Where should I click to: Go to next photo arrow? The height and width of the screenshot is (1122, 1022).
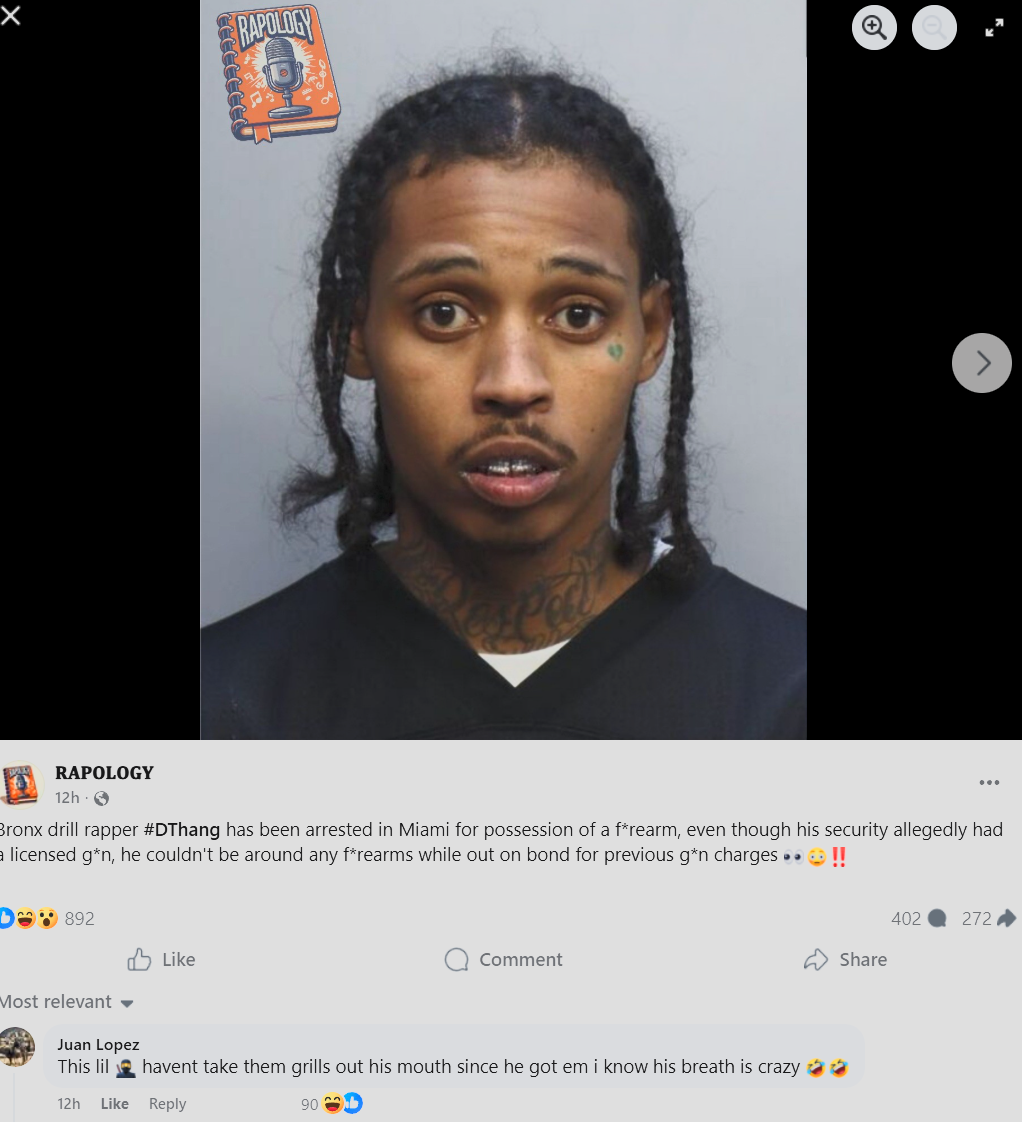coord(981,363)
